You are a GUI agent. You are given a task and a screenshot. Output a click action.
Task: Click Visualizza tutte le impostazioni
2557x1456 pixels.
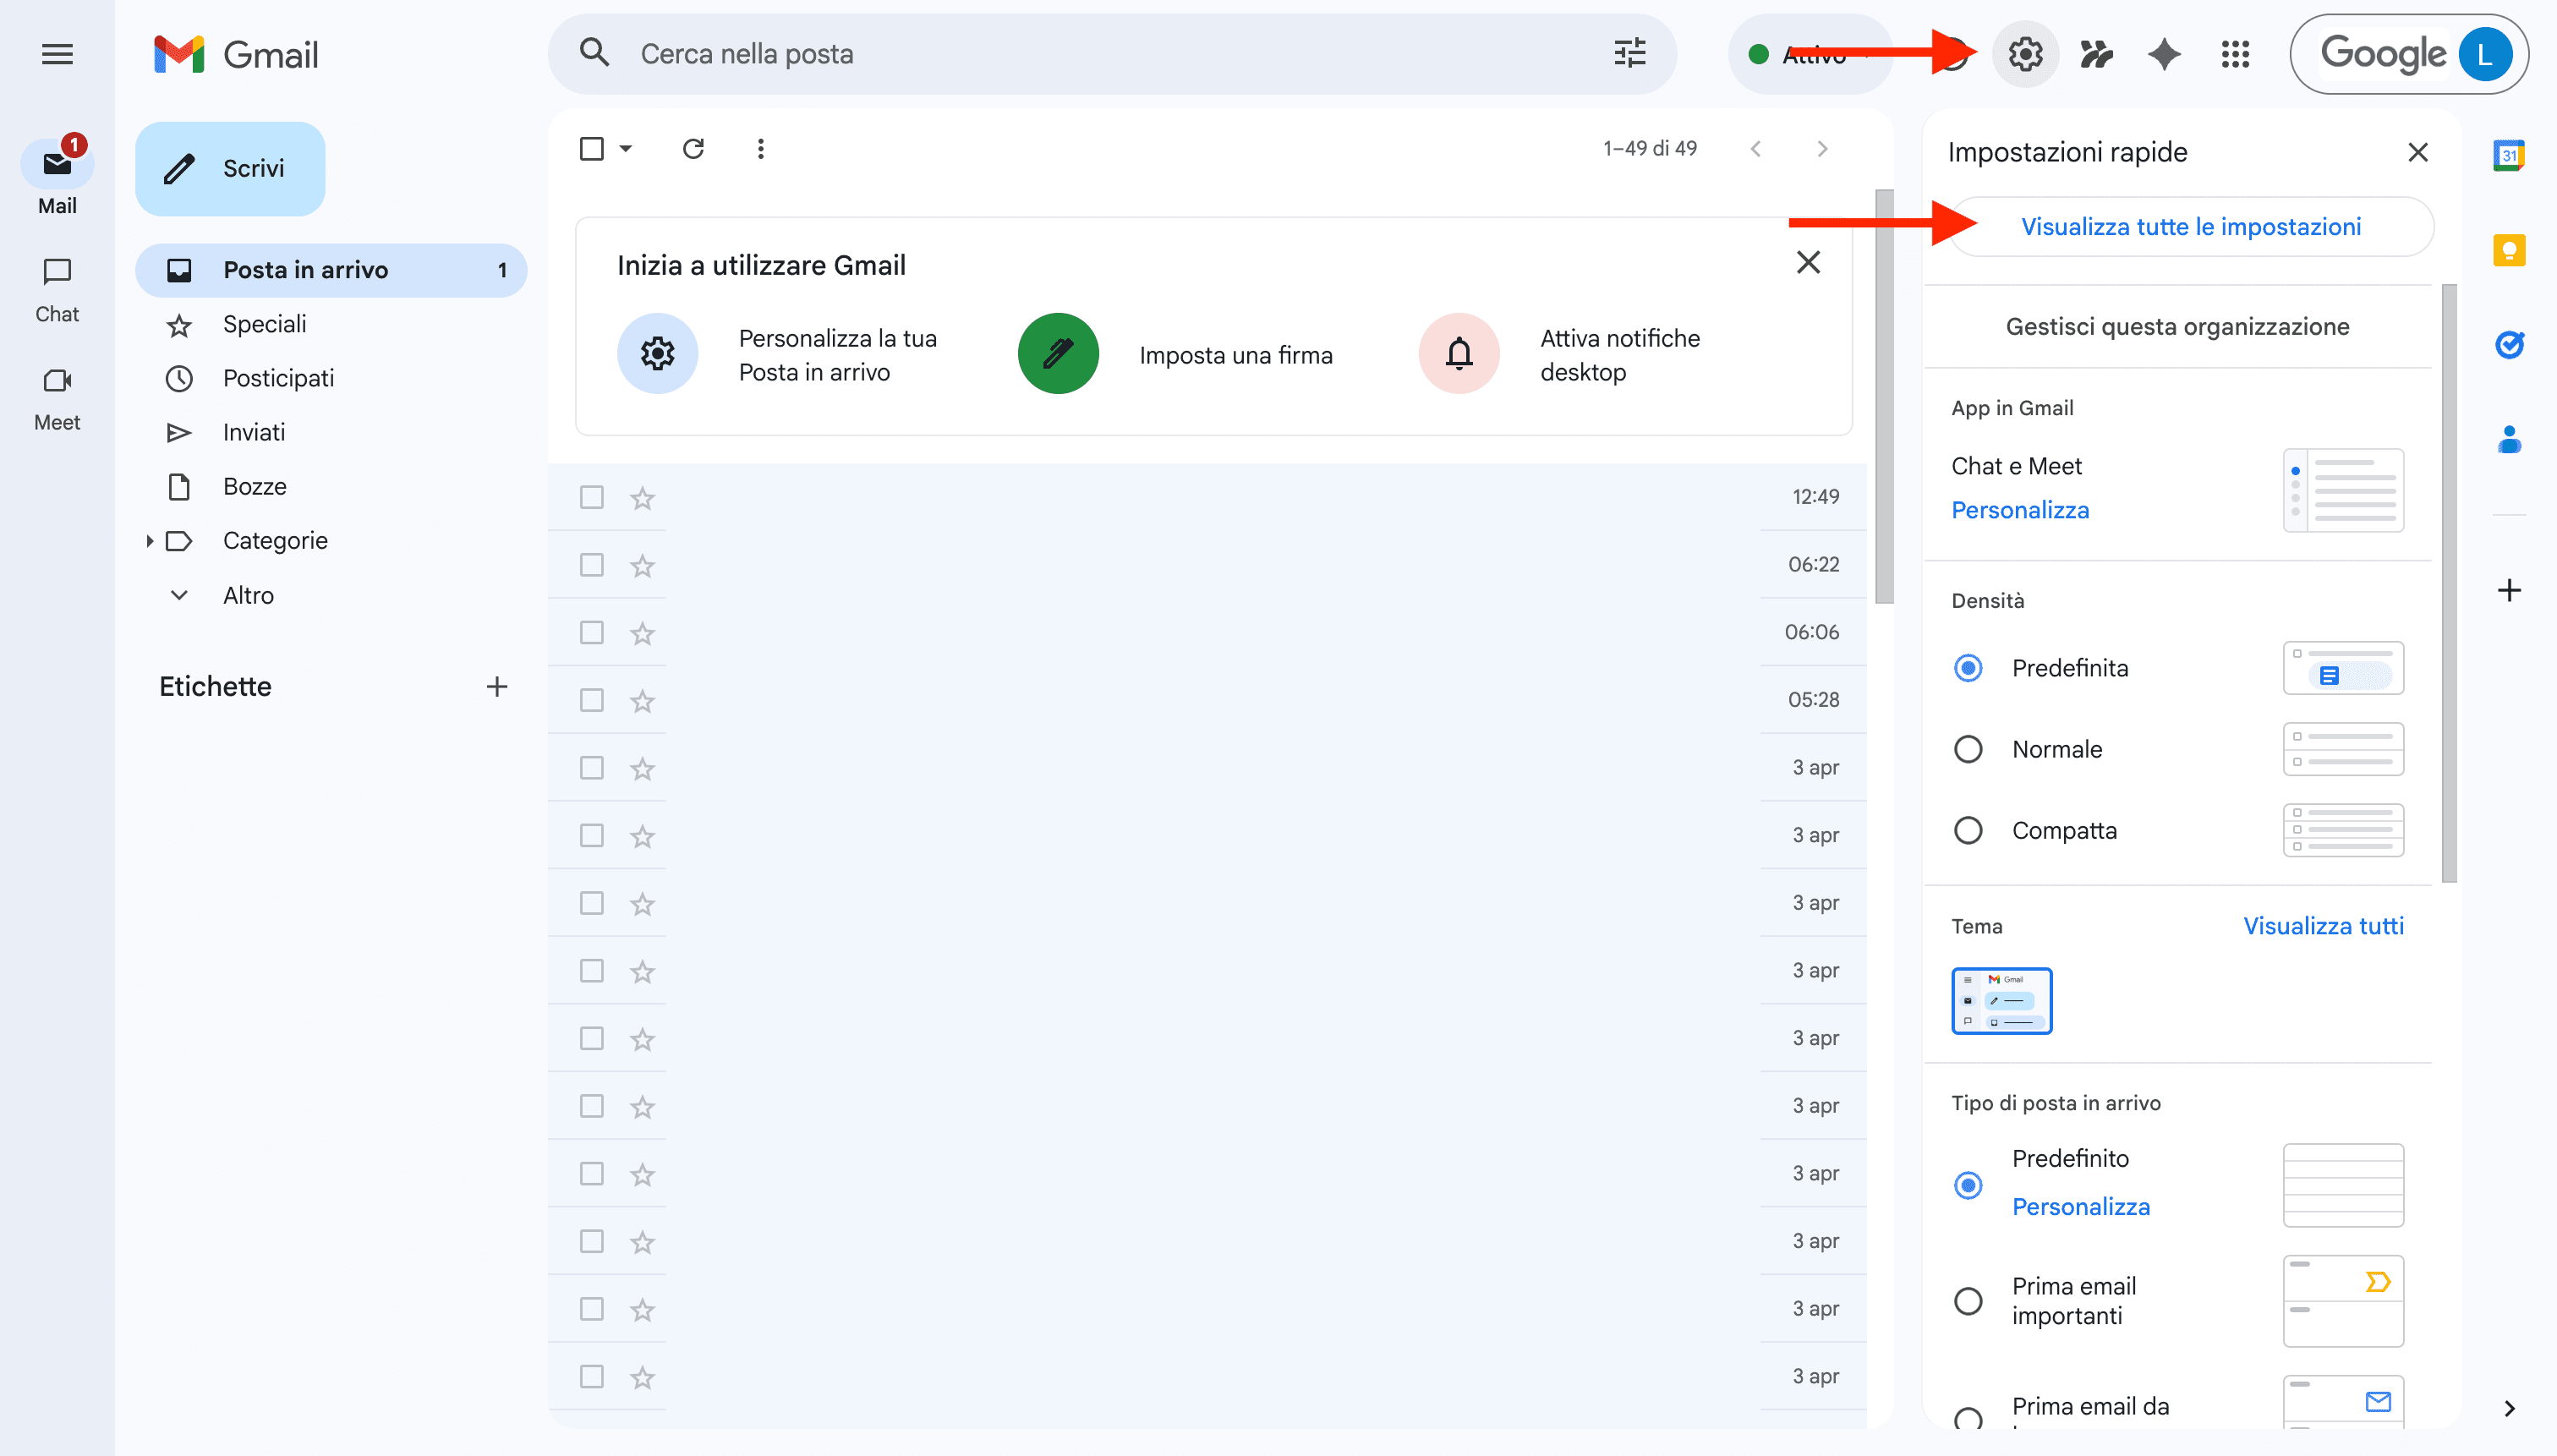[2190, 226]
